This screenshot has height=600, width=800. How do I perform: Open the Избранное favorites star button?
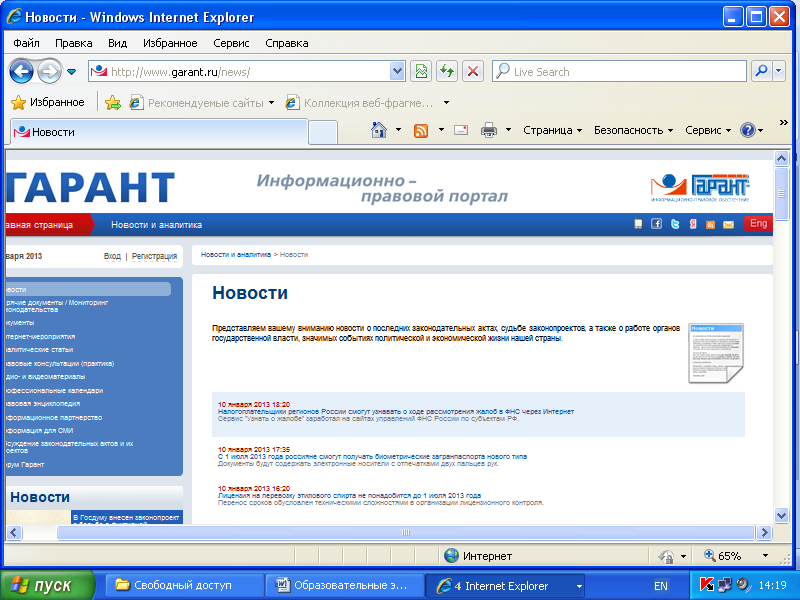[x=47, y=103]
